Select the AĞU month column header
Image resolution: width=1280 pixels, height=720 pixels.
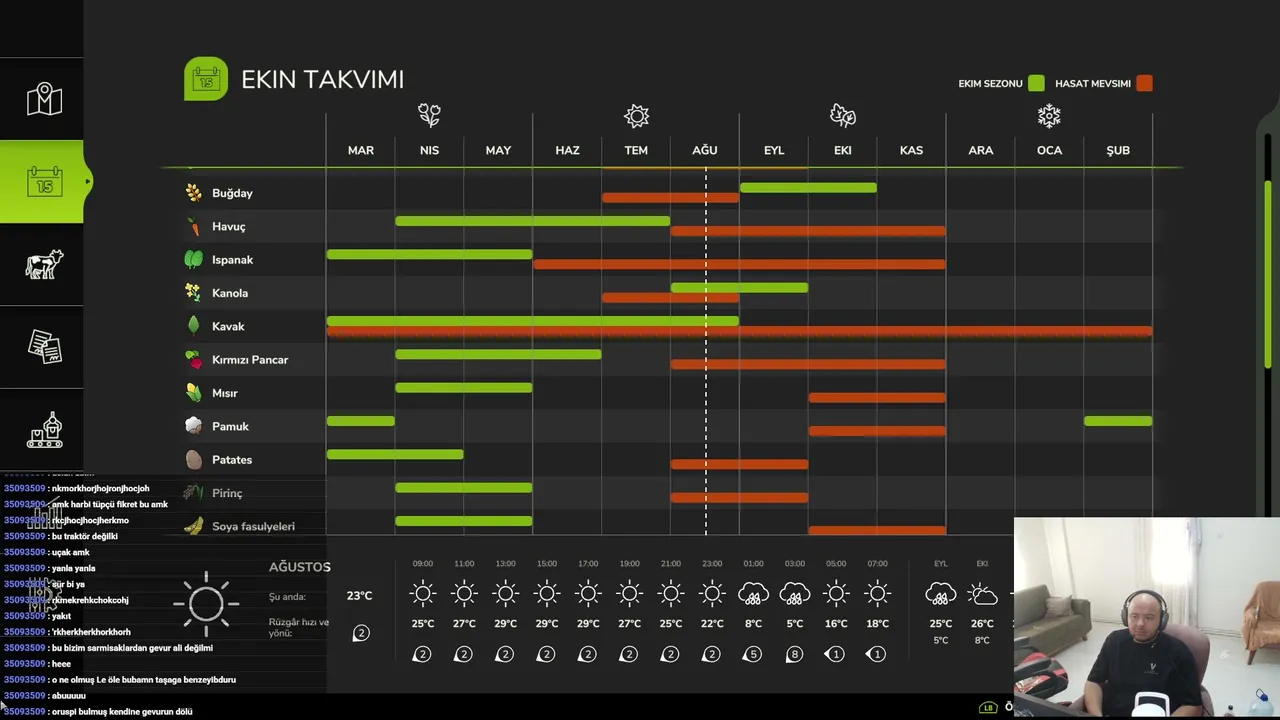pyautogui.click(x=705, y=150)
